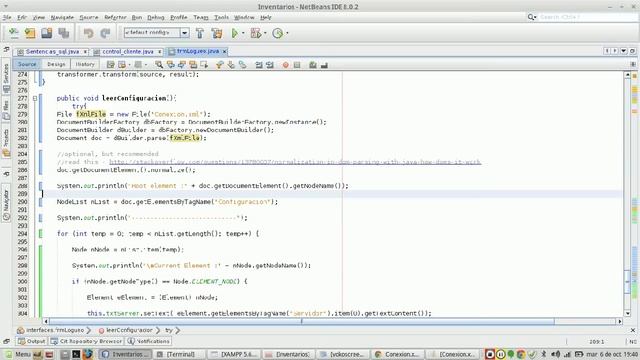Viewport: 640px width, 360px height.
Task: Click Comment lines icon
Action: (313, 65)
